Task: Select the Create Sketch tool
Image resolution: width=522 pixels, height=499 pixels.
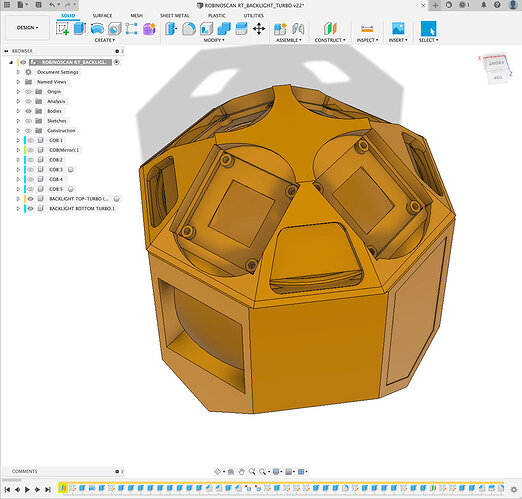Action: (62, 29)
